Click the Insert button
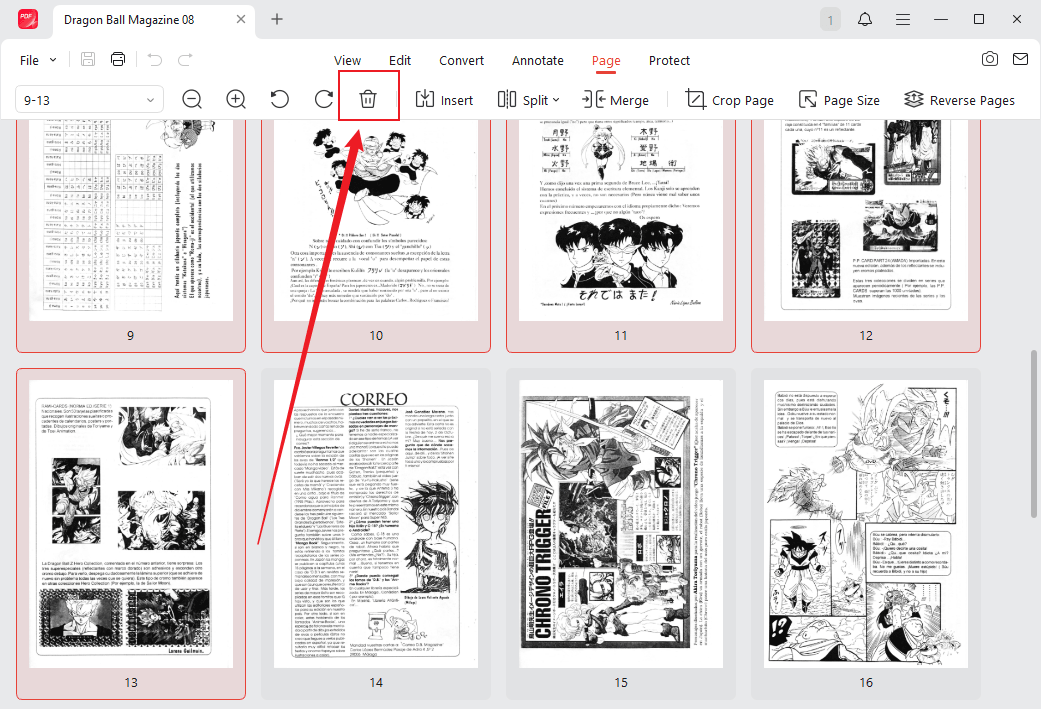The image size is (1041, 709). [x=444, y=100]
